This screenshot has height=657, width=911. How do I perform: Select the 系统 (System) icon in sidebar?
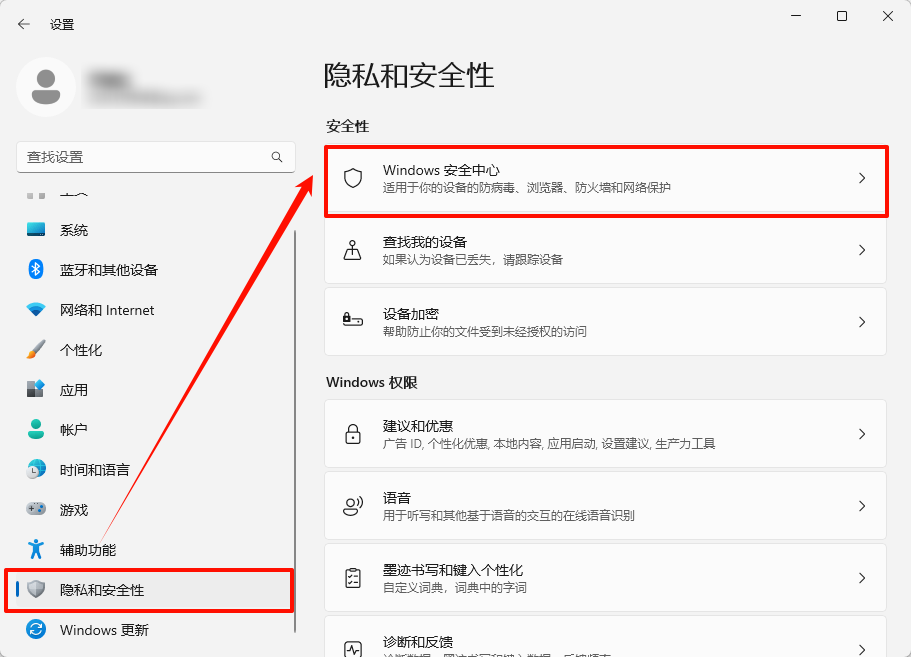point(34,230)
